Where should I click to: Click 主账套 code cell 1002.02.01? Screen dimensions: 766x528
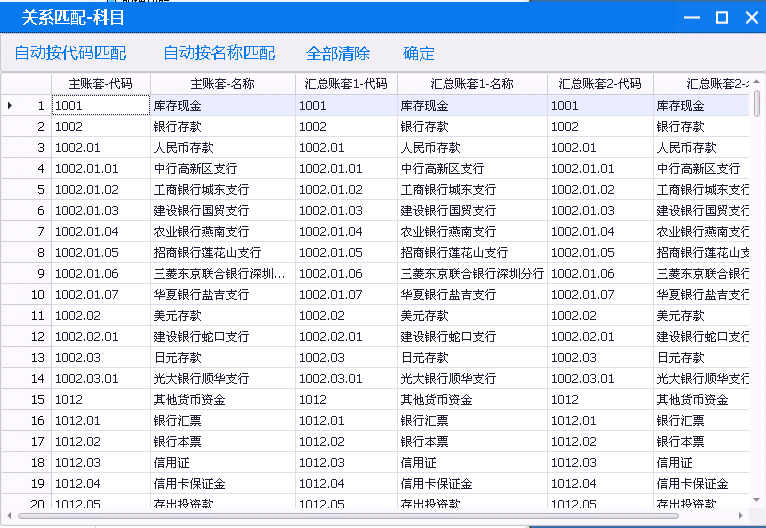point(101,337)
